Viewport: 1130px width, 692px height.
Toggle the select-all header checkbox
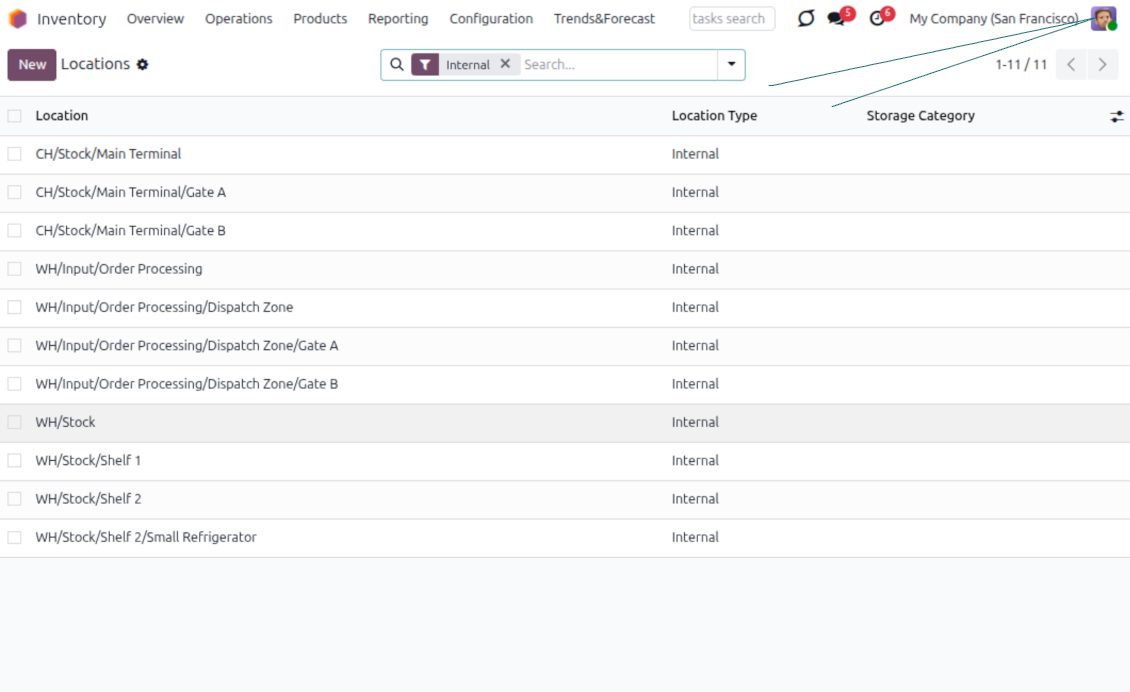coord(14,116)
